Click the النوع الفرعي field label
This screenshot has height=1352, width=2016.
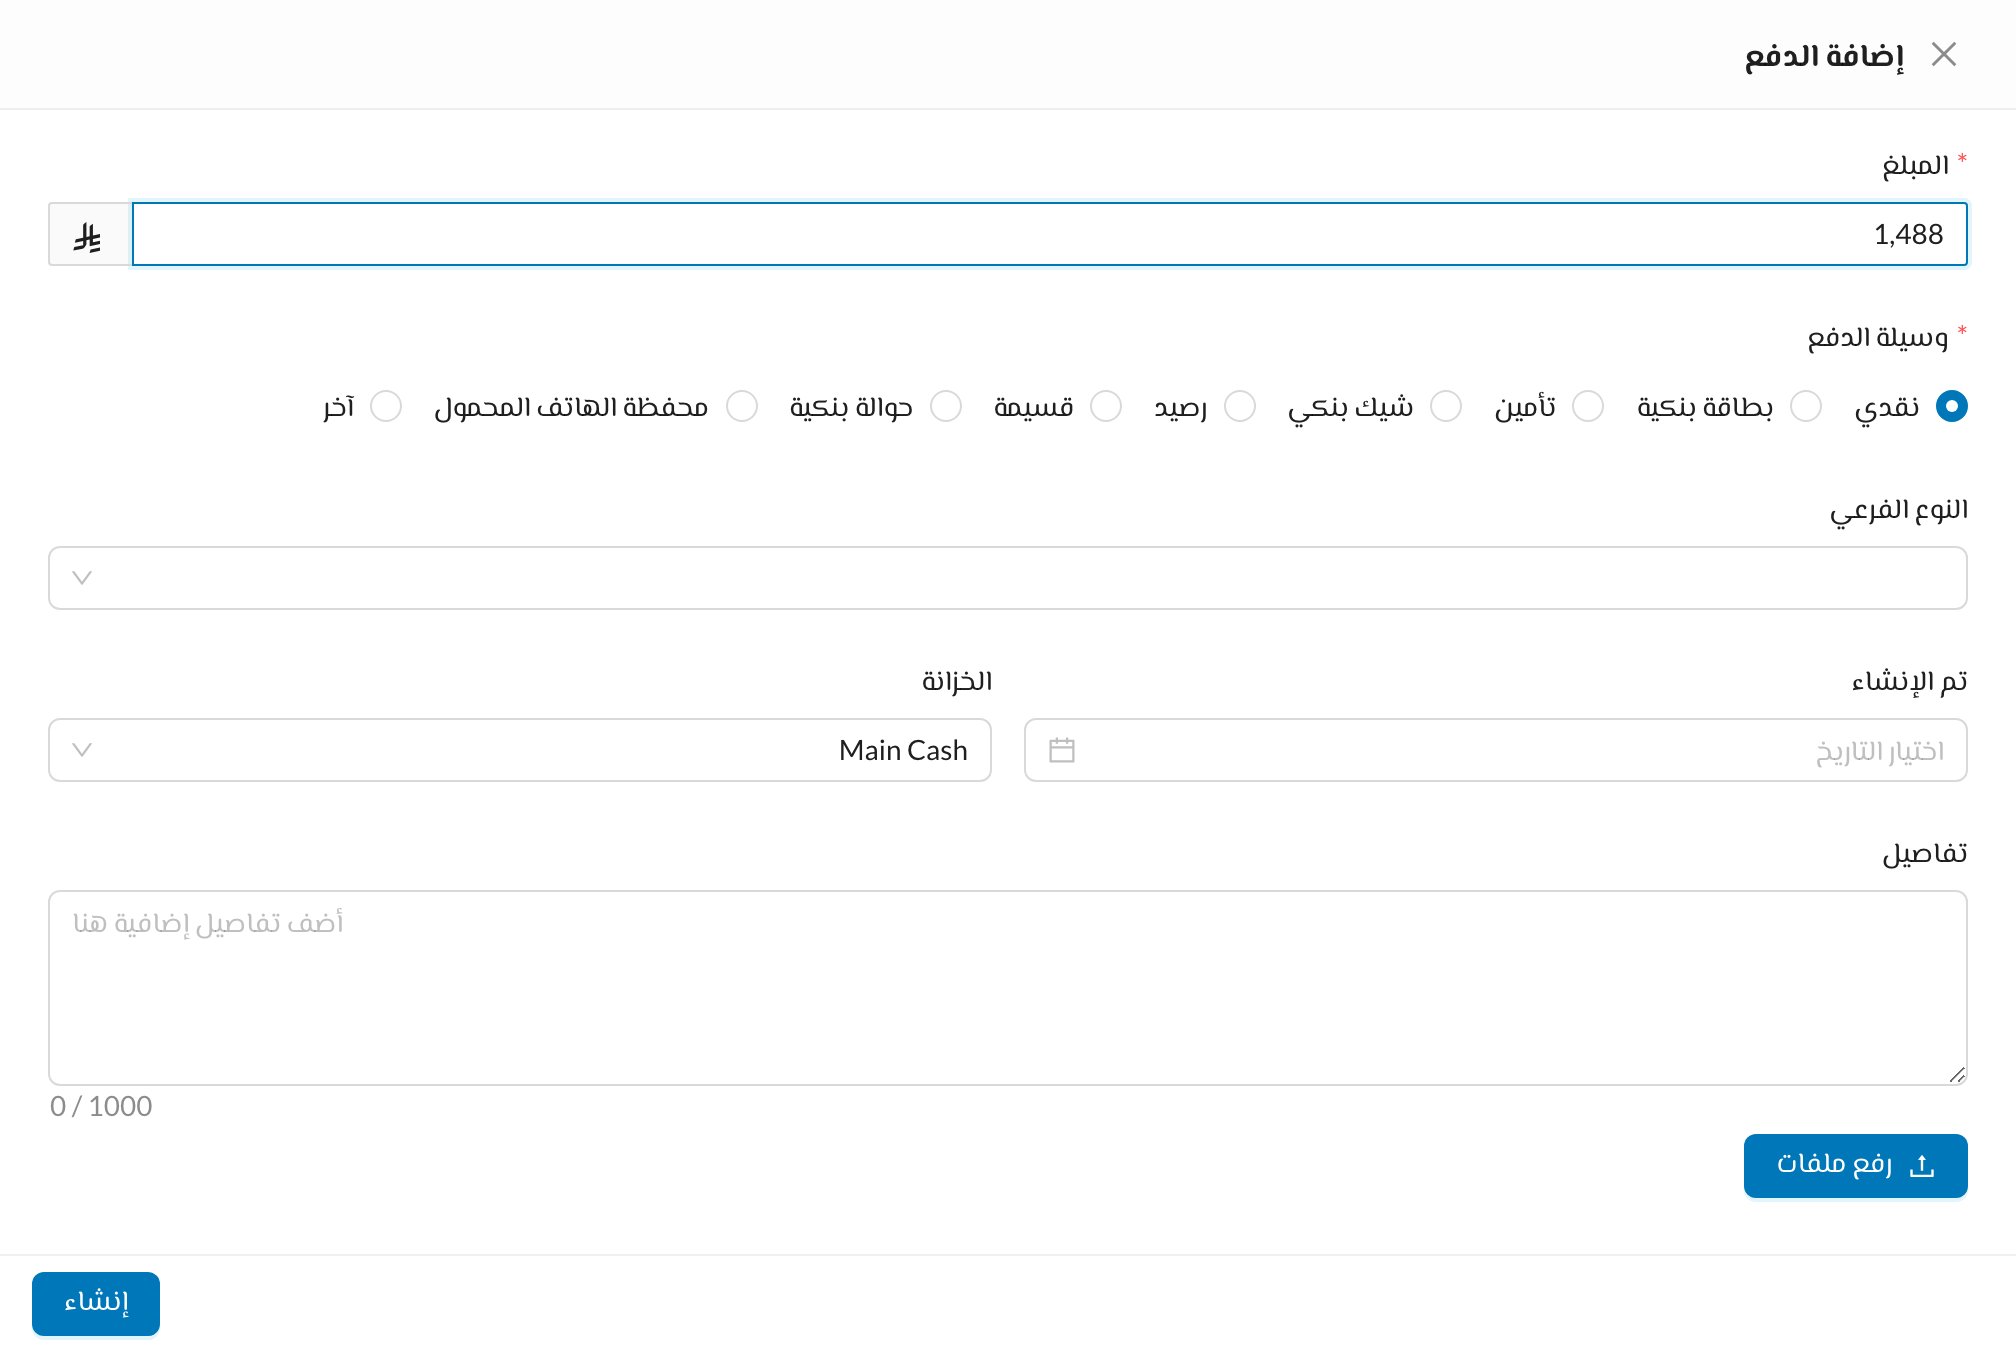tap(1899, 510)
